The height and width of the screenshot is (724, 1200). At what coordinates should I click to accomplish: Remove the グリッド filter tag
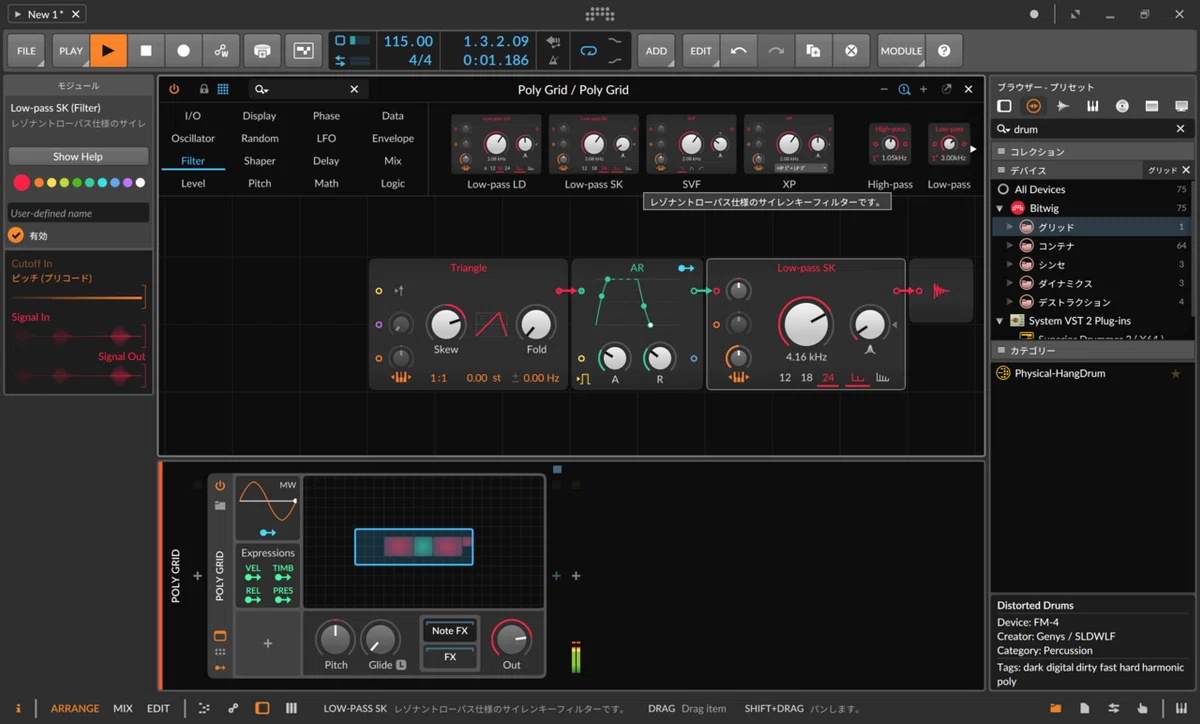pyautogui.click(x=1186, y=170)
